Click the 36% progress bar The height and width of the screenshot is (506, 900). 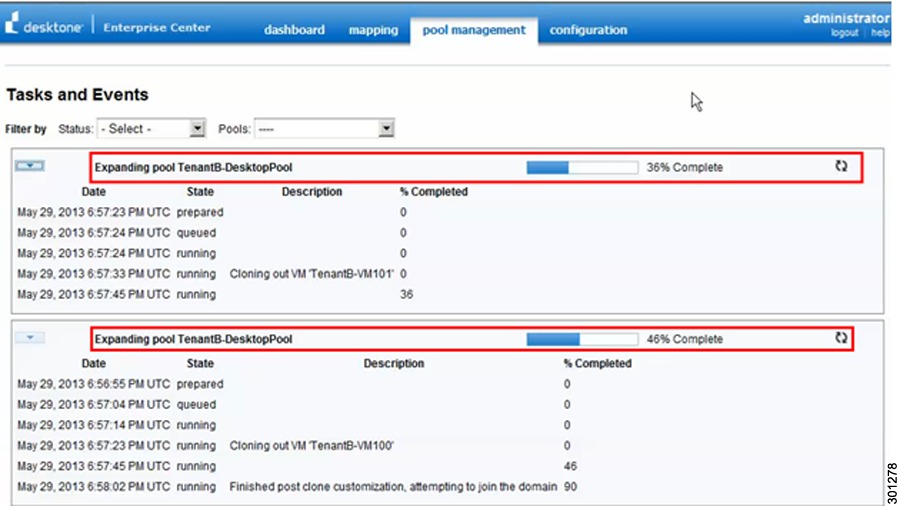[582, 168]
